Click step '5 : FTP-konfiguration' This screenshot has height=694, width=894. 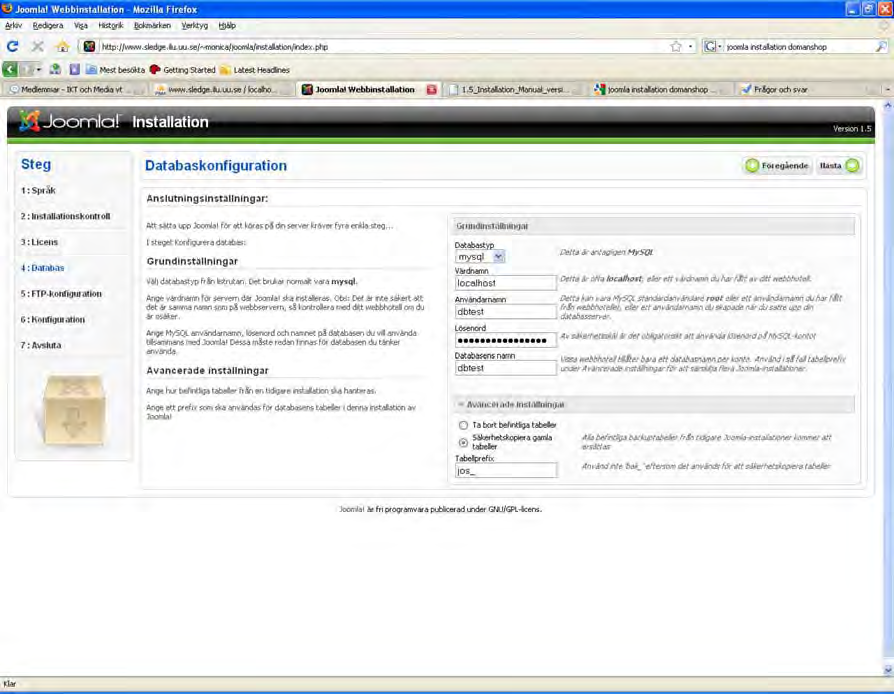point(61,294)
